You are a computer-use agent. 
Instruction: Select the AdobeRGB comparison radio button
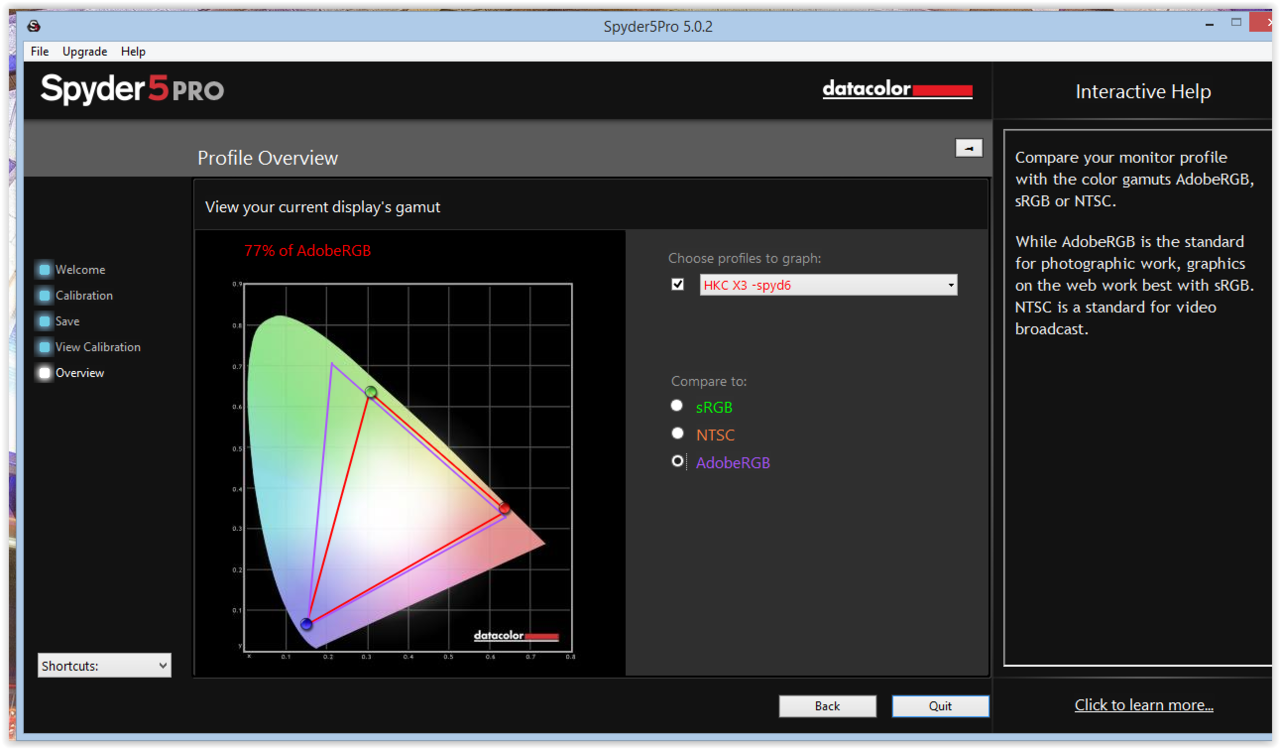(x=677, y=461)
